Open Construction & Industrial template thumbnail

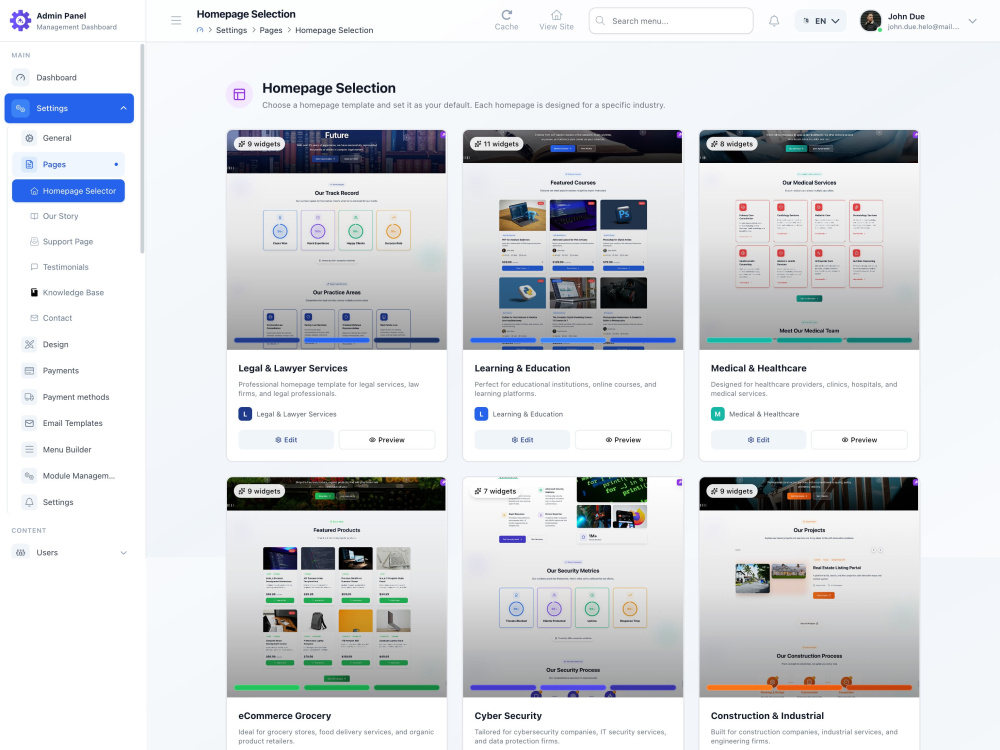809,587
